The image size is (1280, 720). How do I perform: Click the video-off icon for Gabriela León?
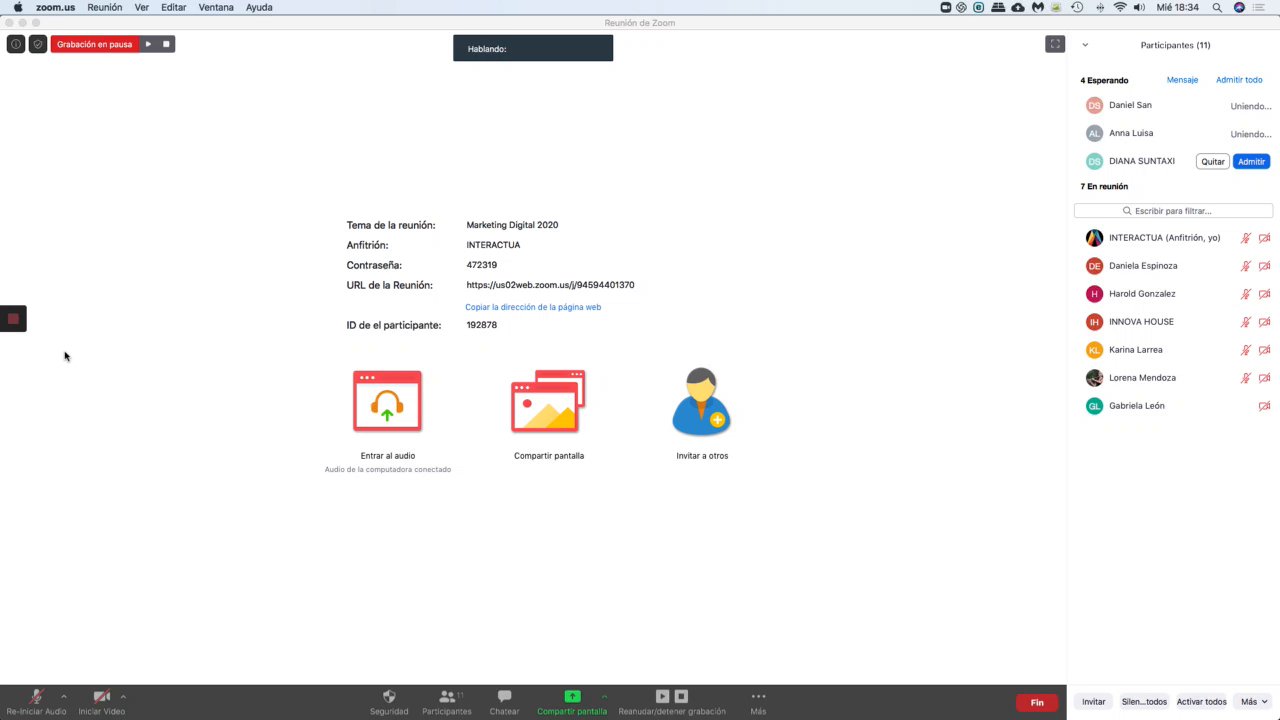pos(1264,406)
